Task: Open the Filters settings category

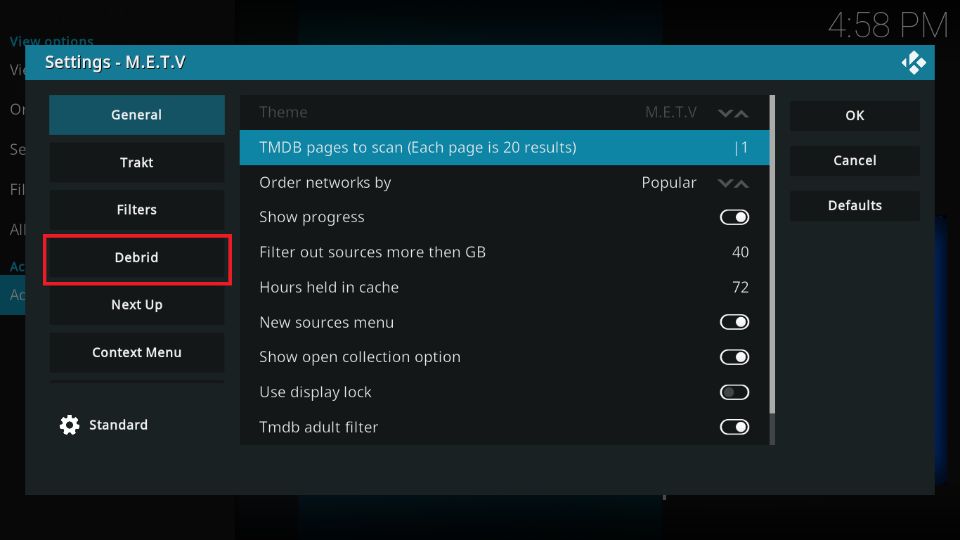Action: pyautogui.click(x=137, y=209)
